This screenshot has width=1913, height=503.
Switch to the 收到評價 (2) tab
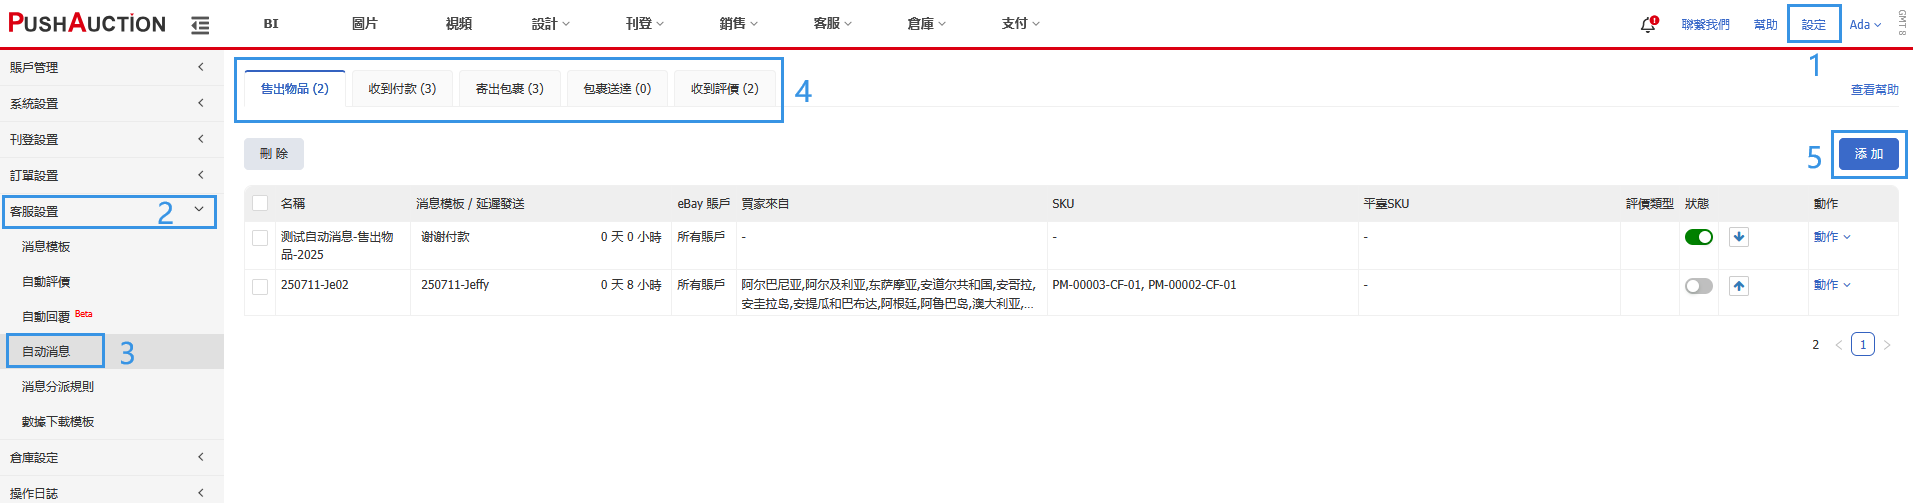point(724,89)
